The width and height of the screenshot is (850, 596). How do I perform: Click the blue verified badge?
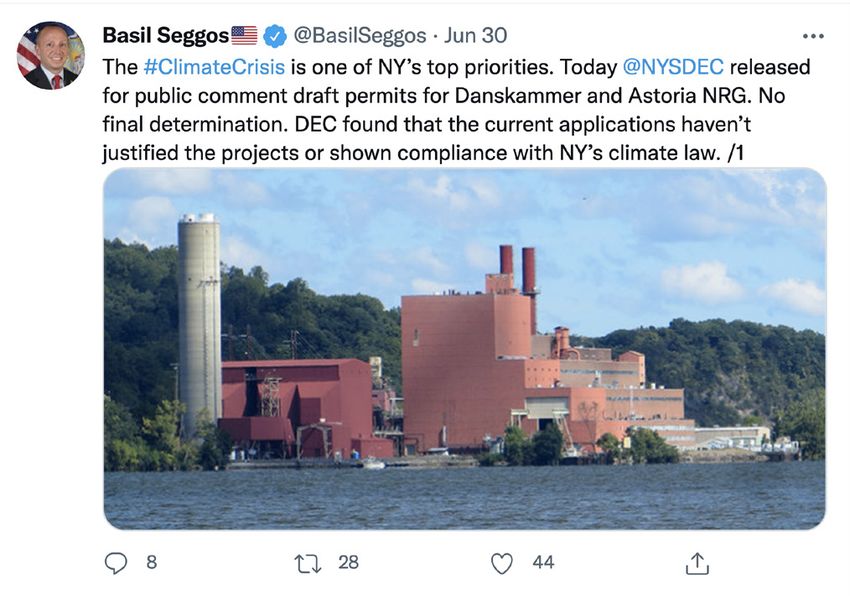(x=274, y=36)
